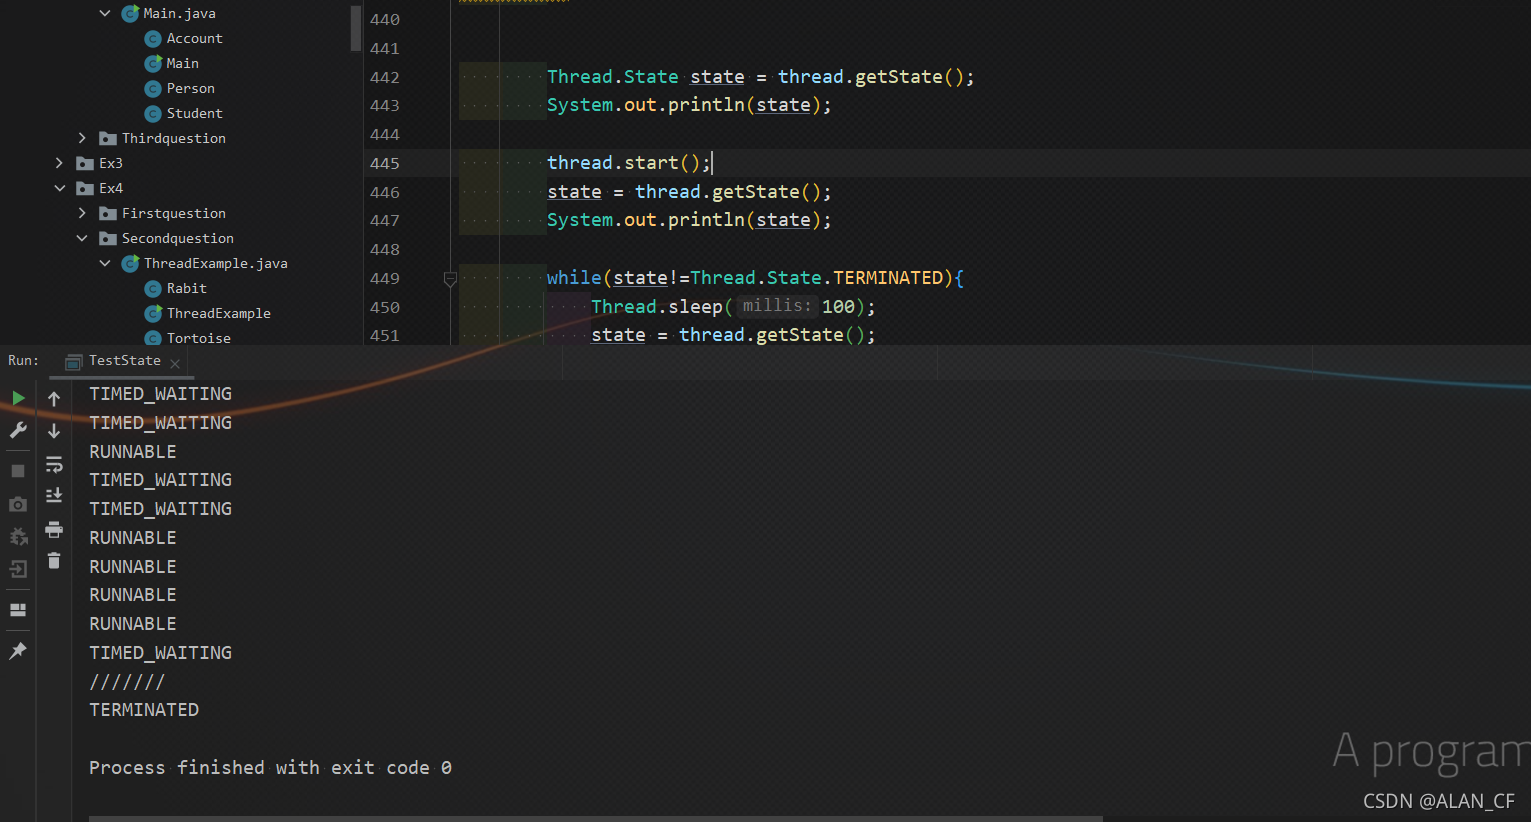Toggle scroll to end of console
Image resolution: width=1531 pixels, height=822 pixels.
[x=54, y=496]
